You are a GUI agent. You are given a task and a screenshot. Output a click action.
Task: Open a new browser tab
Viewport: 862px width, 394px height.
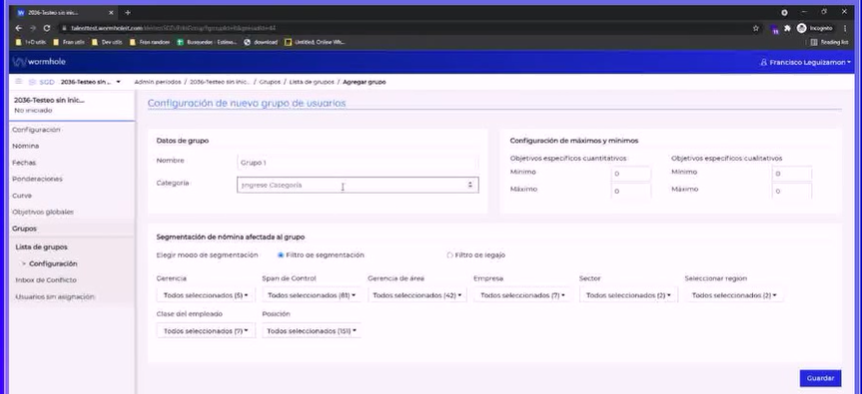tap(128, 12)
